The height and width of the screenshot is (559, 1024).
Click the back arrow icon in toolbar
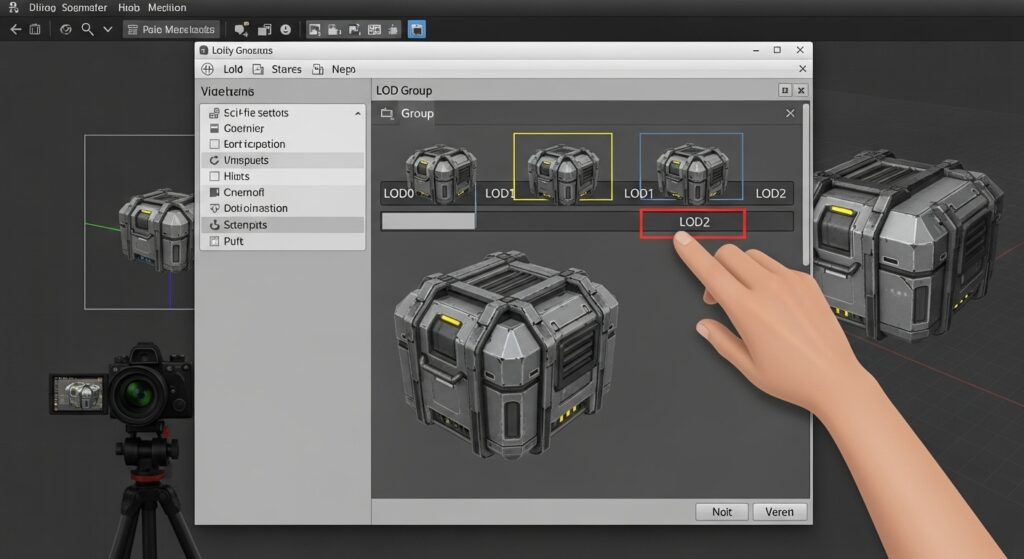[x=16, y=29]
